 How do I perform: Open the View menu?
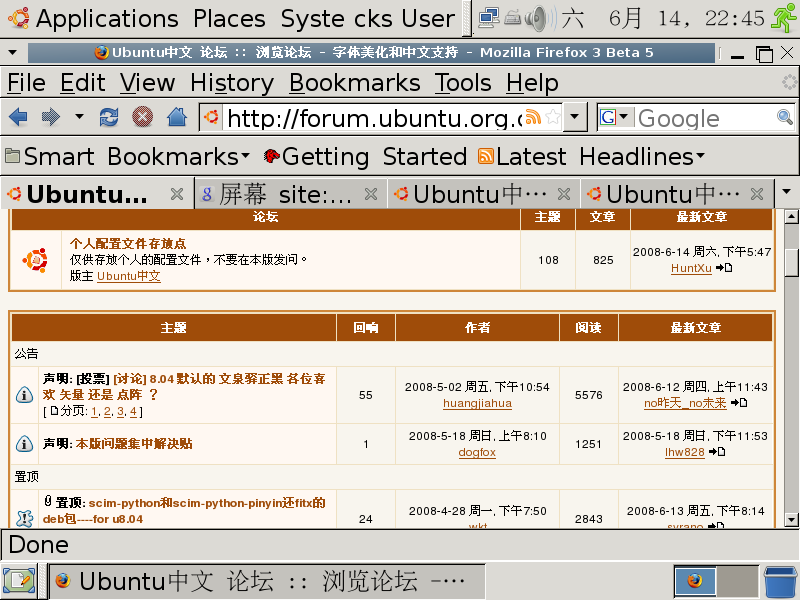[147, 83]
